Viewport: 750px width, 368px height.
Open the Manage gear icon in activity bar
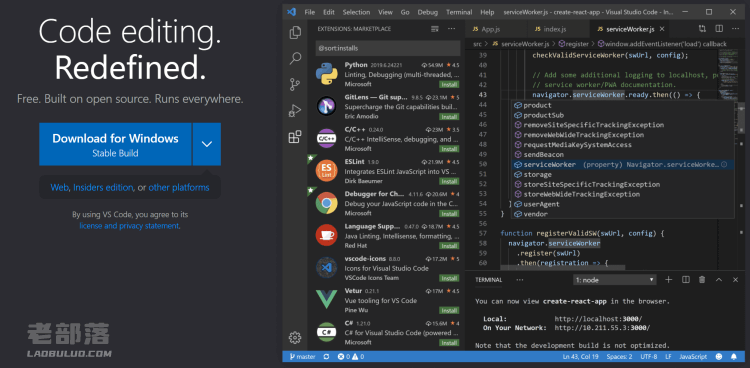(x=295, y=337)
